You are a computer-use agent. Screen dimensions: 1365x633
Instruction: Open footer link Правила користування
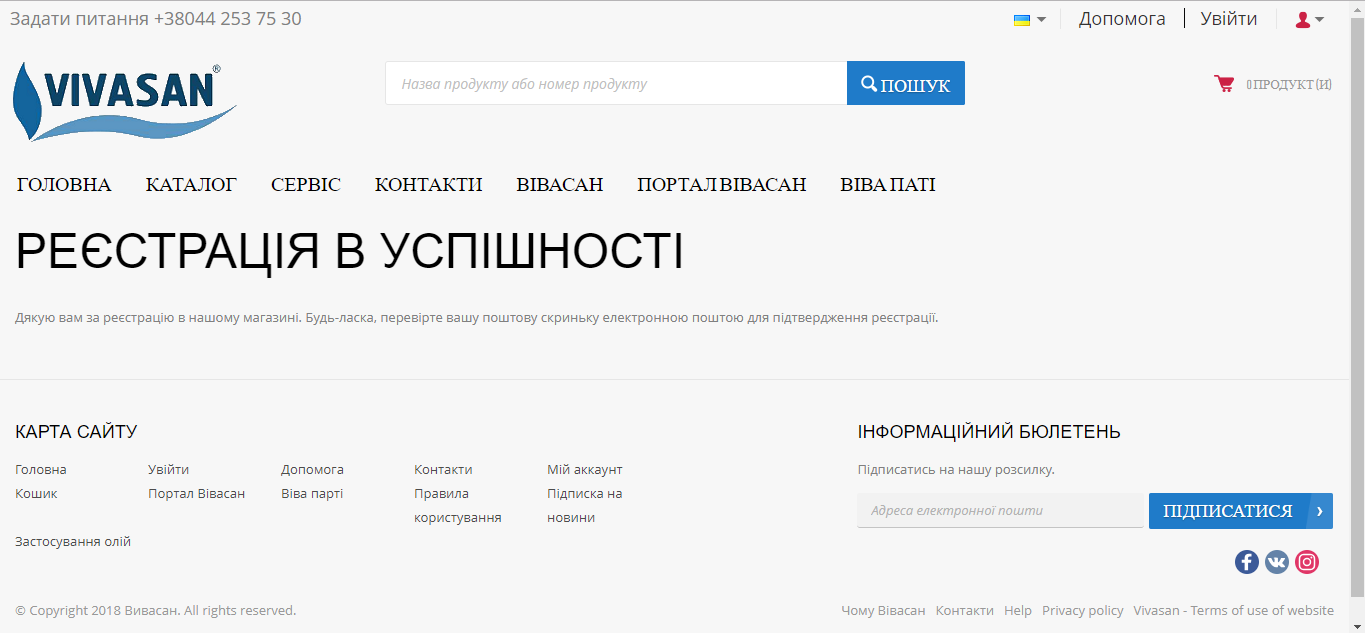coord(458,506)
